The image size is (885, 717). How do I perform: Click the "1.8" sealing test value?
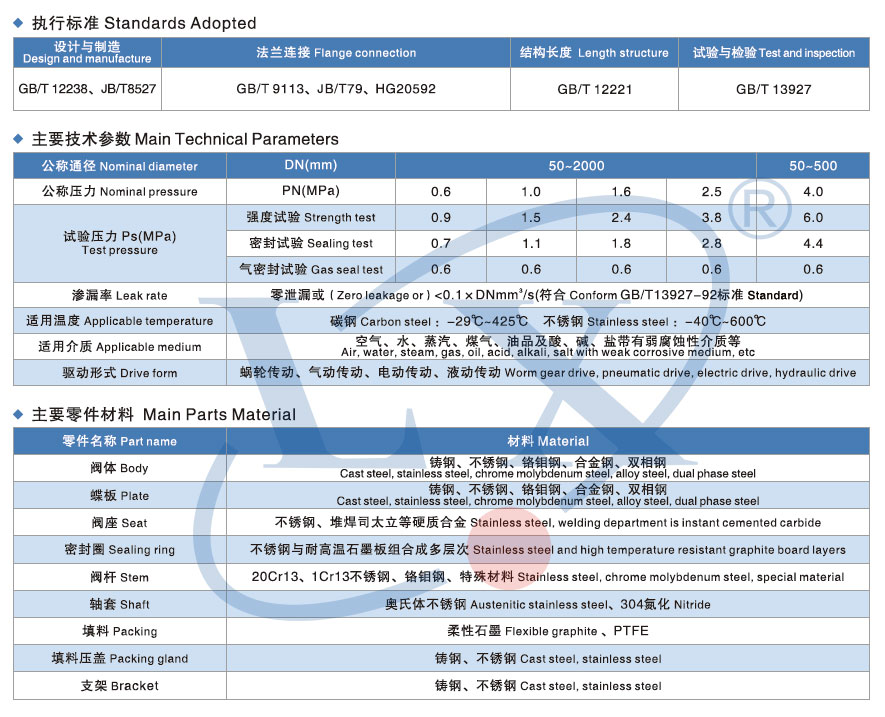pyautogui.click(x=621, y=243)
